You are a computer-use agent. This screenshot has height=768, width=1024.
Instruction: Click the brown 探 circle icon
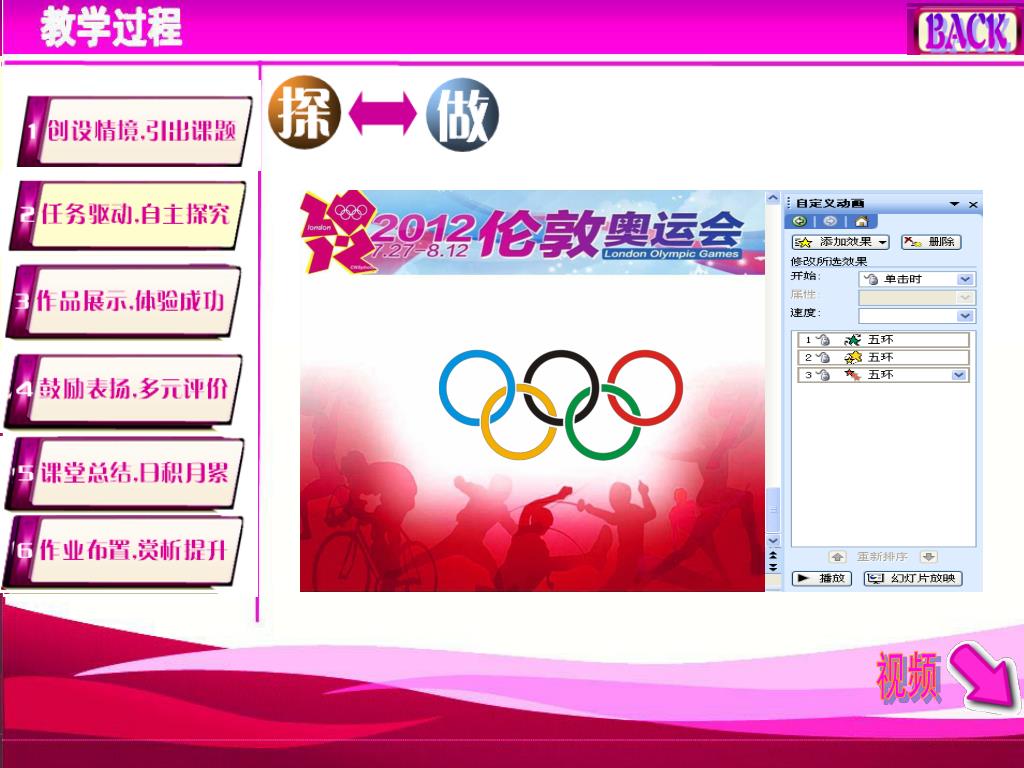(x=304, y=112)
